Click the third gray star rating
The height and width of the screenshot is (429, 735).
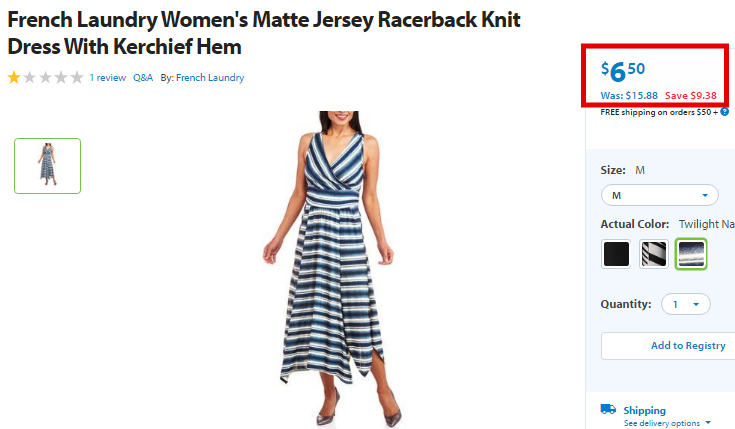click(45, 77)
